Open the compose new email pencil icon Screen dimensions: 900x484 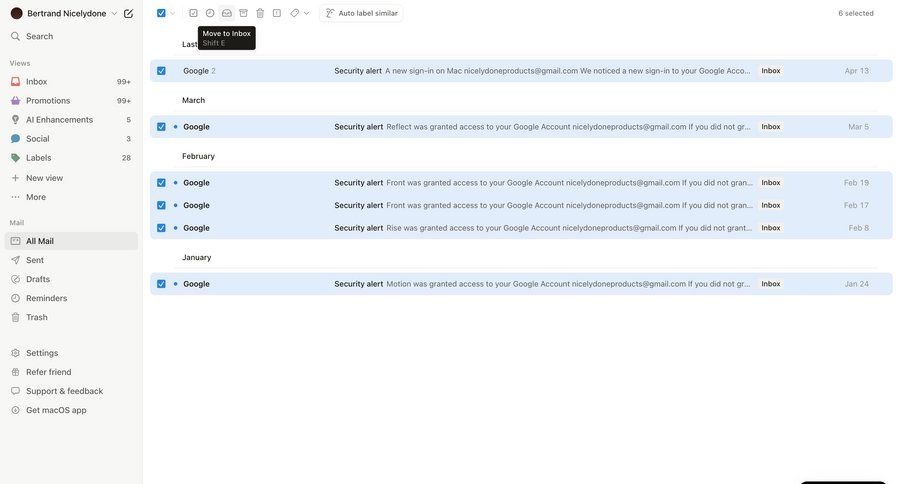pos(129,13)
